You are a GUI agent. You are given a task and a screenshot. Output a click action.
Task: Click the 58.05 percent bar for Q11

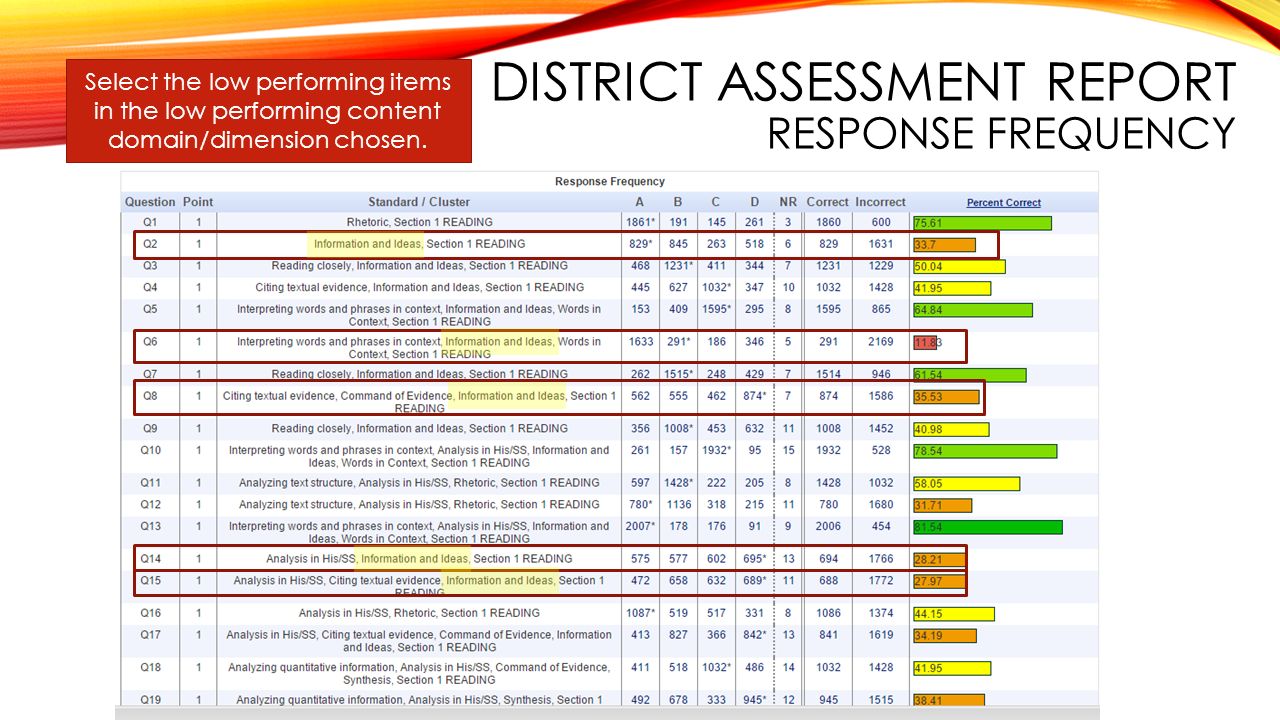pyautogui.click(x=966, y=484)
